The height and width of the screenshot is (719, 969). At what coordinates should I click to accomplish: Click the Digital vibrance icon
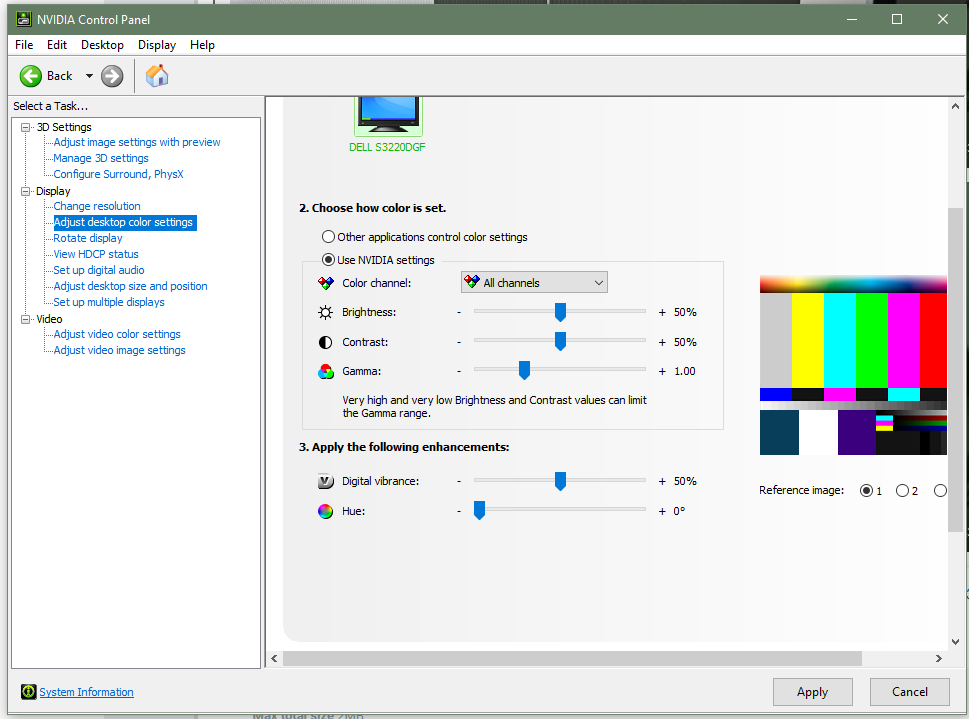325,481
